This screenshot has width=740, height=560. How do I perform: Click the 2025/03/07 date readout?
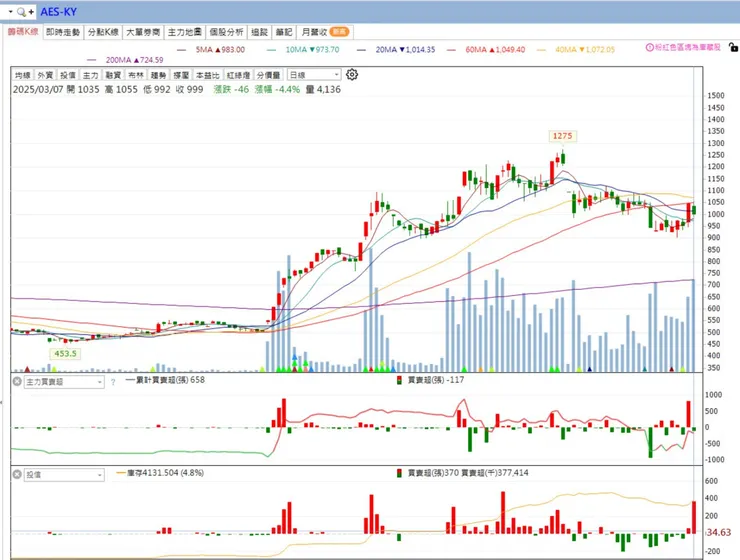click(x=38, y=89)
